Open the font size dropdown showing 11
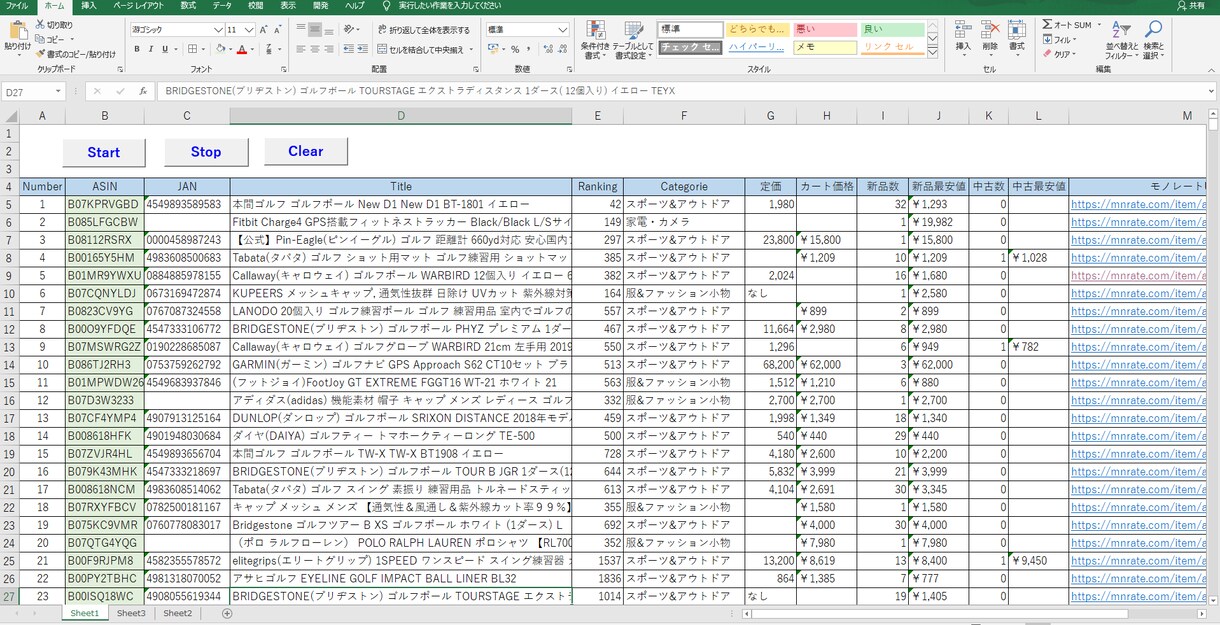 251,30
